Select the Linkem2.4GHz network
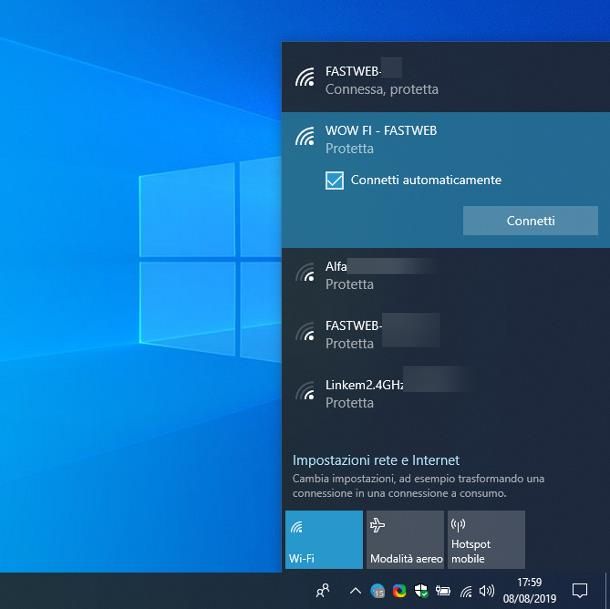This screenshot has height=609, width=610. pos(446,393)
